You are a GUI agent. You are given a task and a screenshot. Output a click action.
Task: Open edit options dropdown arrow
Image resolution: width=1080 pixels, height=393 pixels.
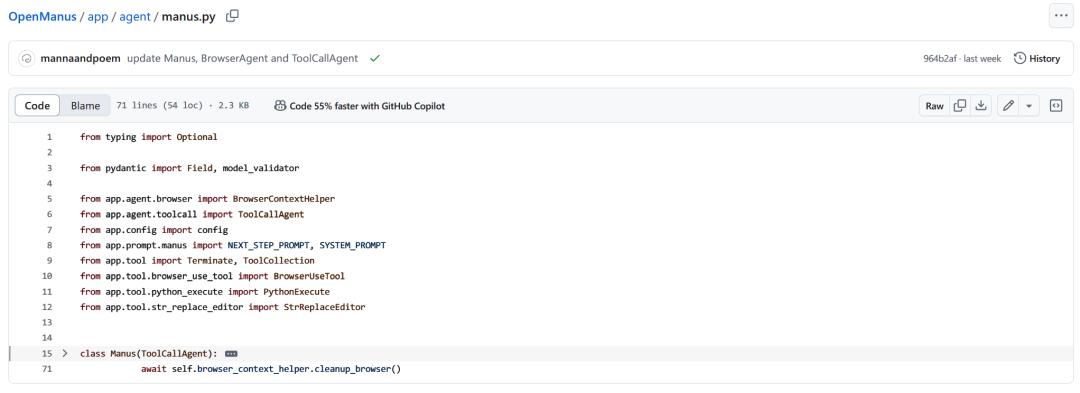coord(1029,105)
